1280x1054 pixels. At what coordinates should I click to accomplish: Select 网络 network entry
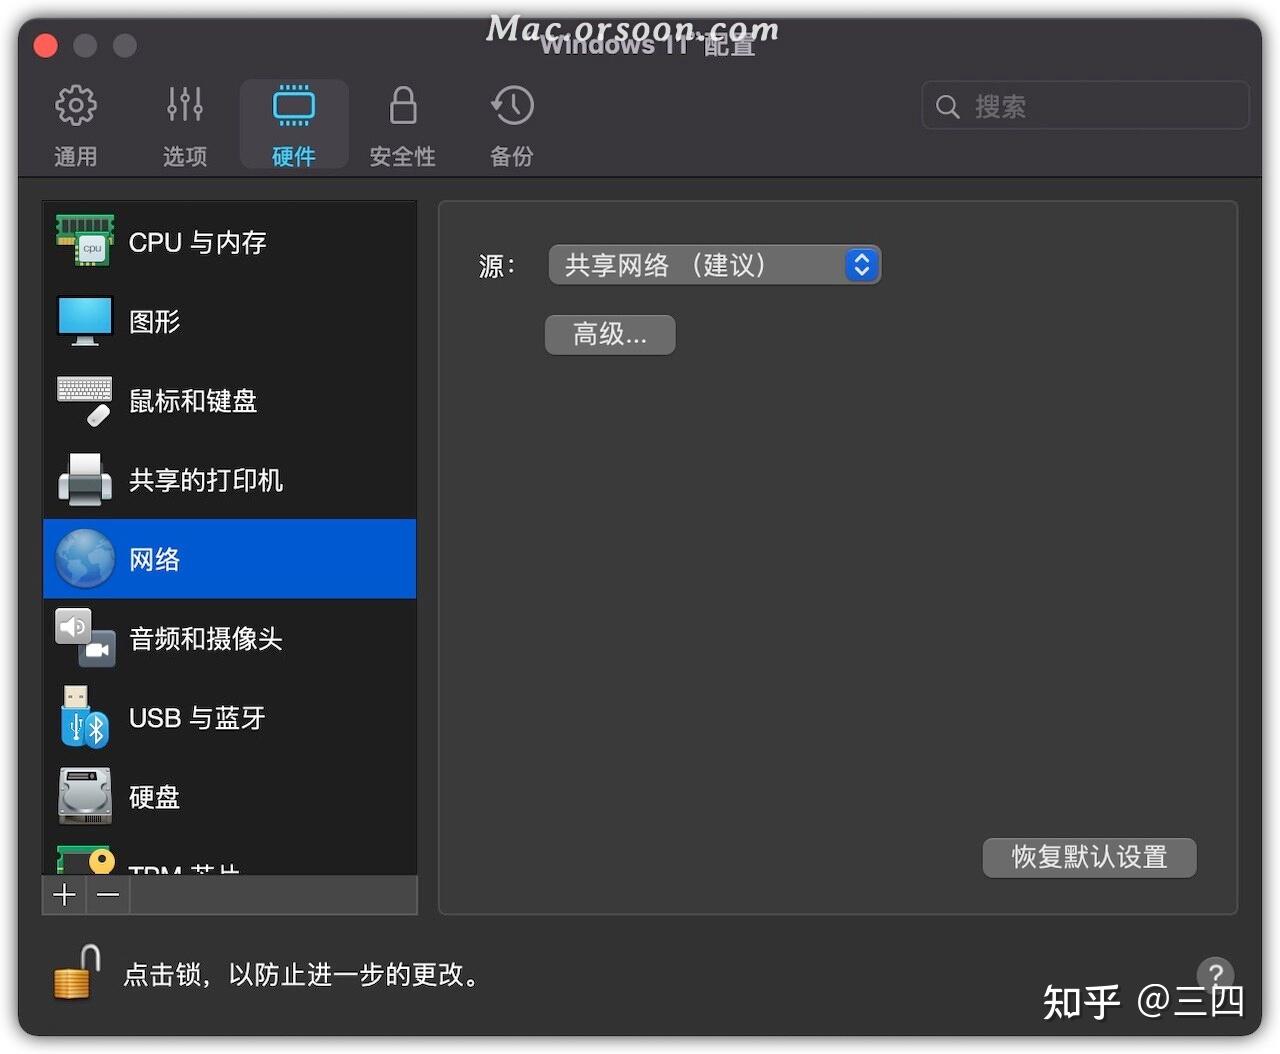pos(230,558)
